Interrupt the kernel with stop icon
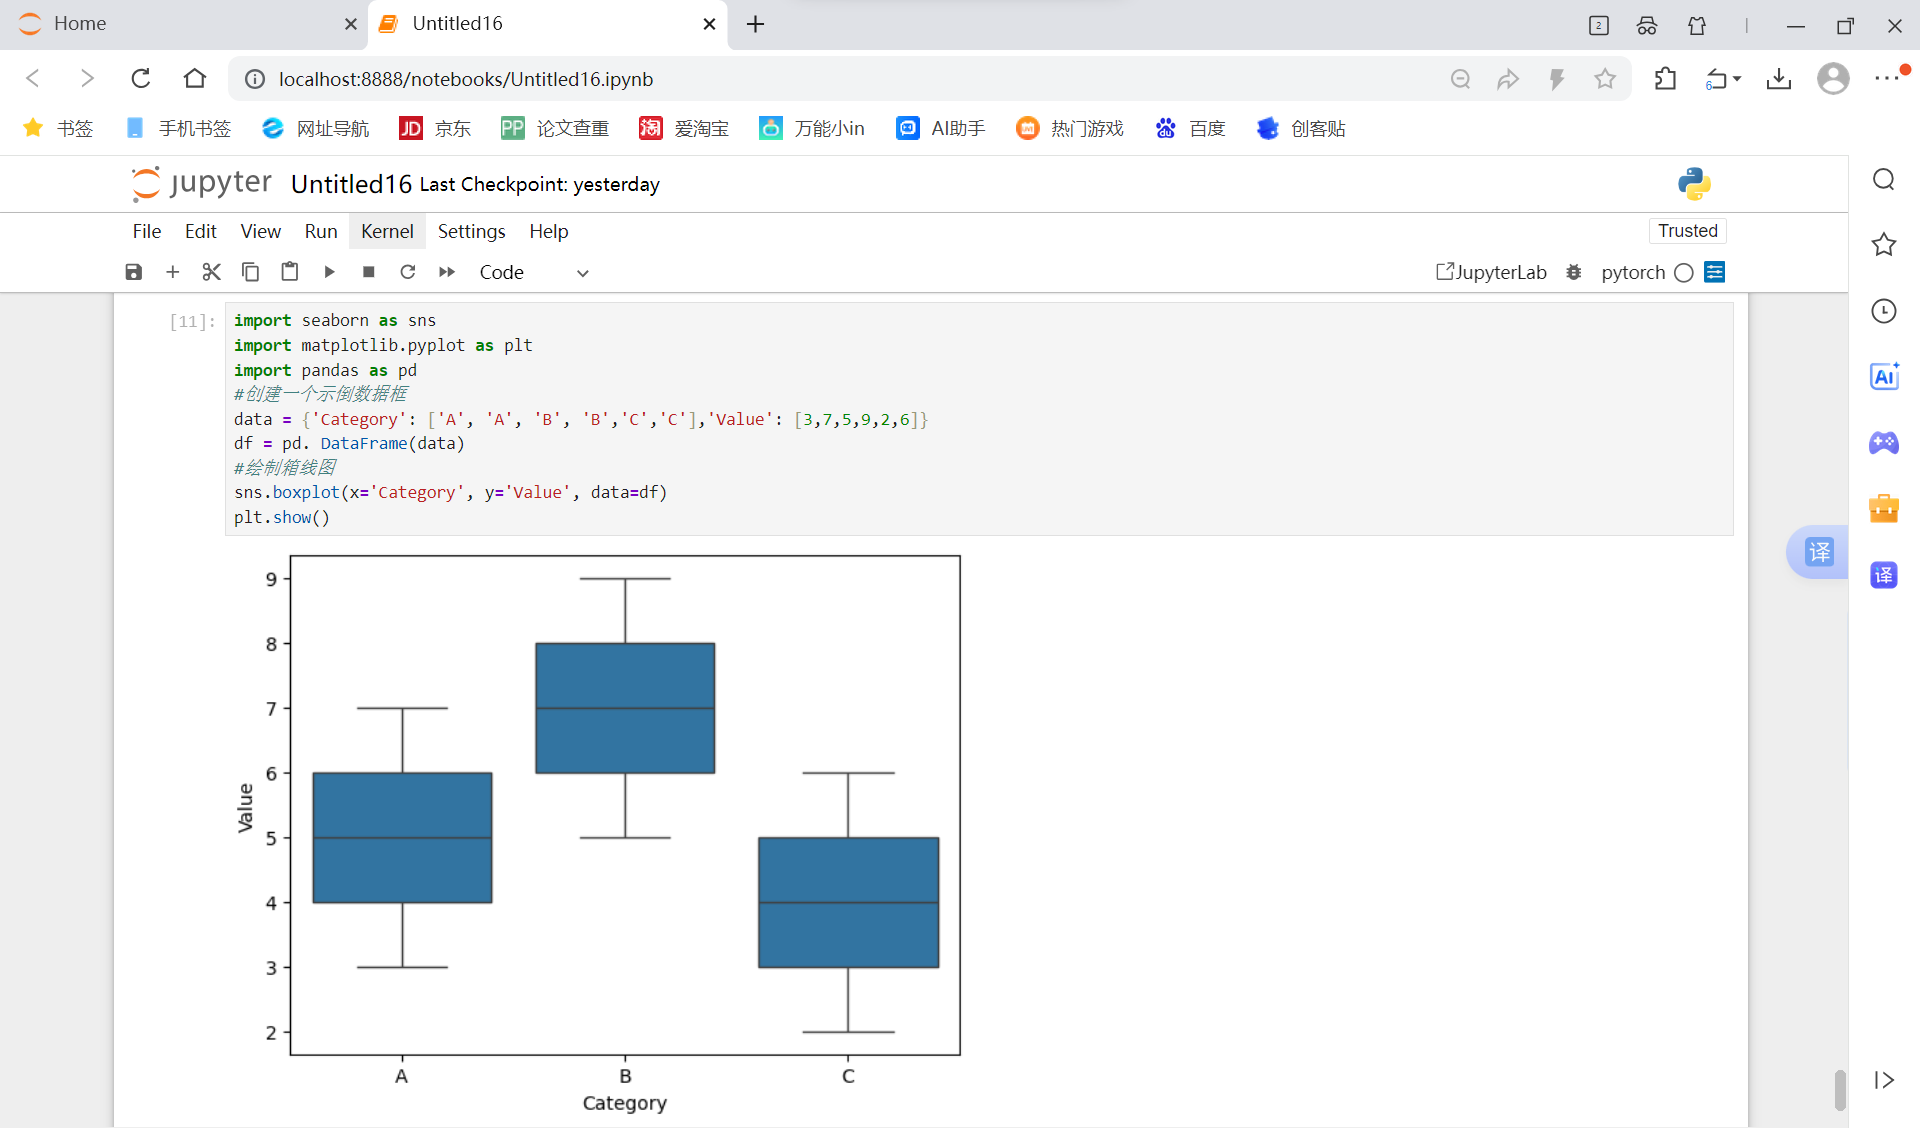Viewport: 1920px width, 1128px height. (x=368, y=272)
